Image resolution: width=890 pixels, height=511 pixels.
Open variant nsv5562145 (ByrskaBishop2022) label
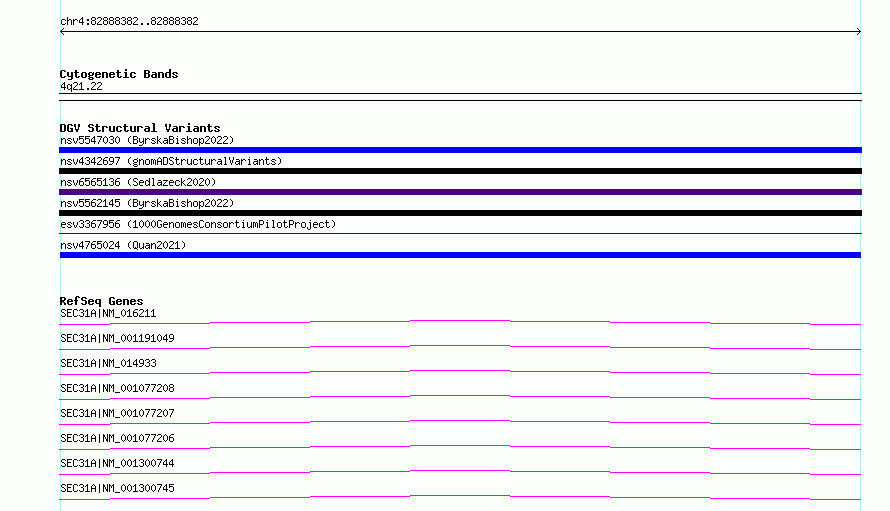tap(147, 203)
